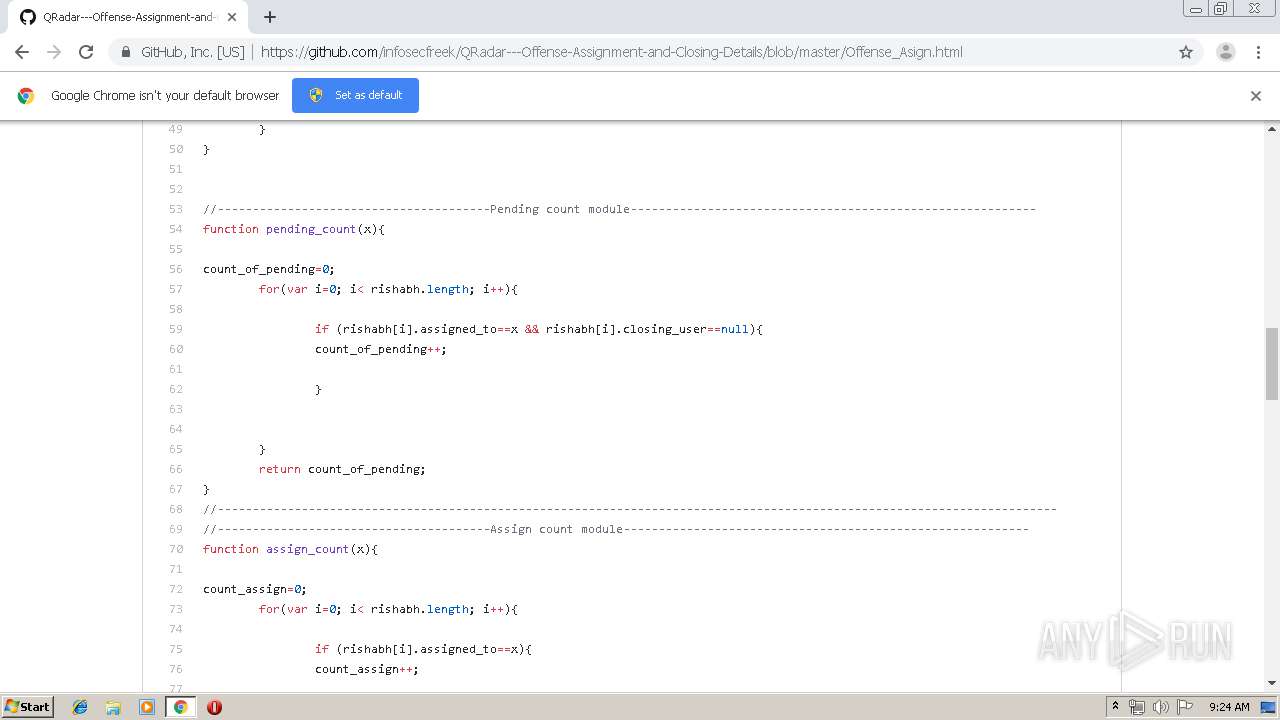Click line number 75

[x=176, y=649]
